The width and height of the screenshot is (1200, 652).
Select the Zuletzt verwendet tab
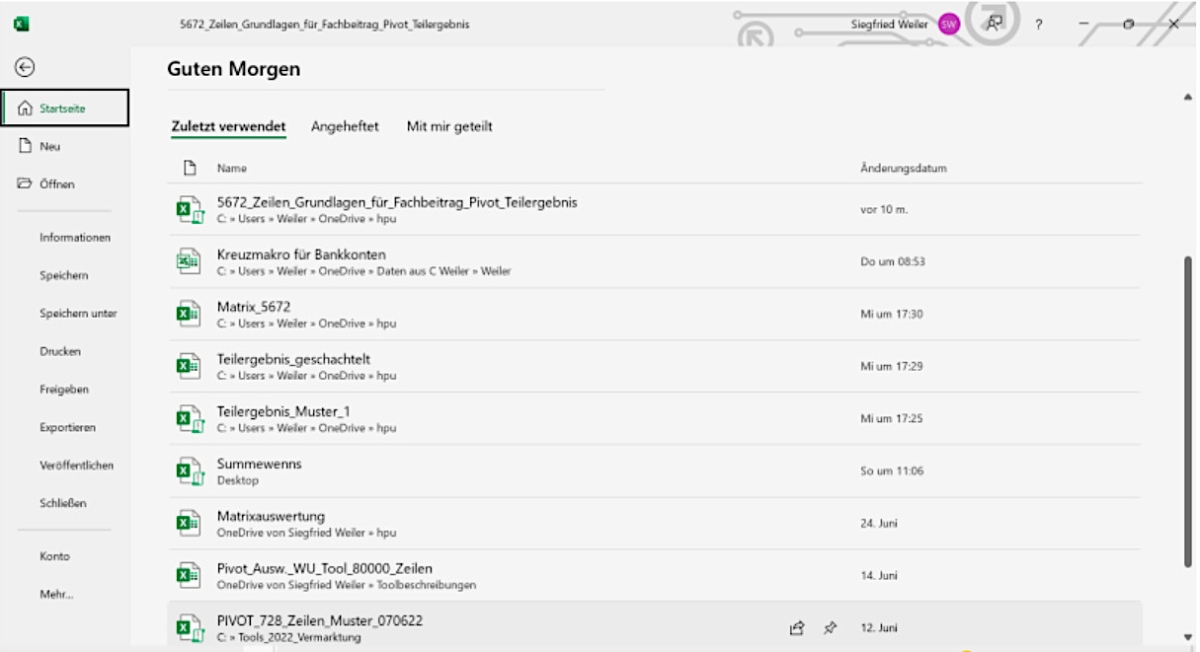(228, 127)
